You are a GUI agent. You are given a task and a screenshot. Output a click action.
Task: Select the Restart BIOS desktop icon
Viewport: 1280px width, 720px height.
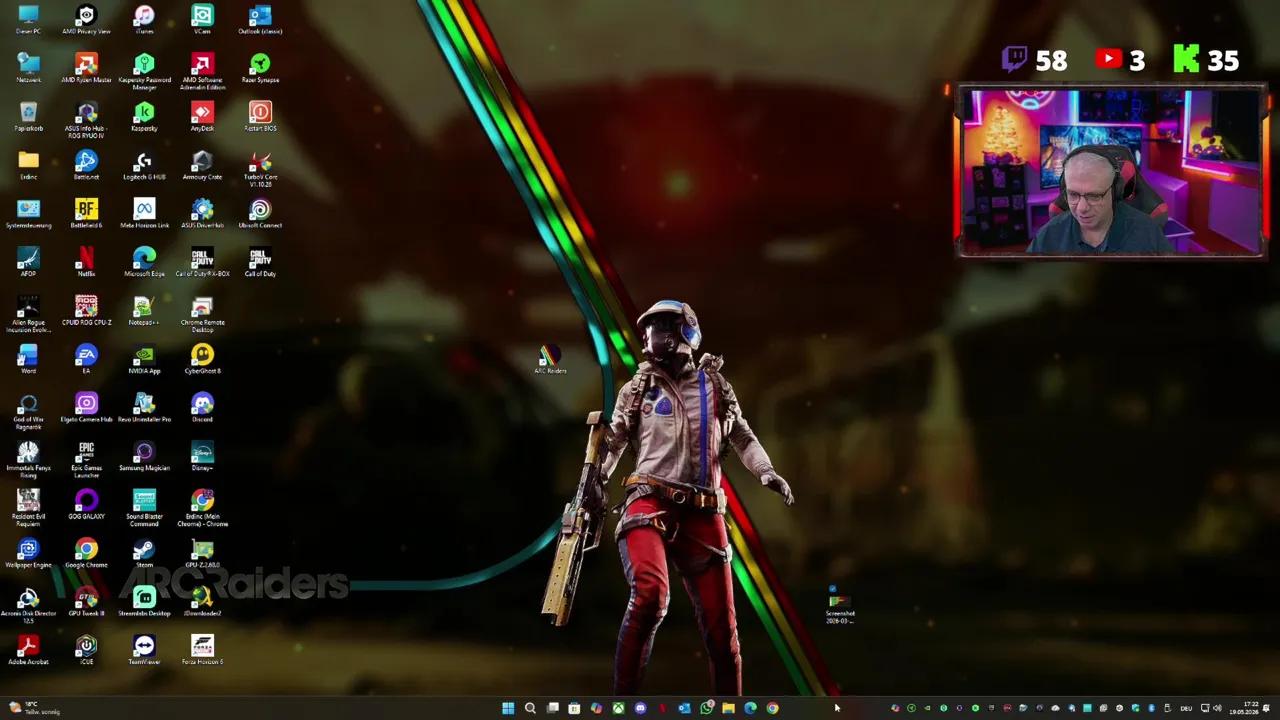[260, 117]
